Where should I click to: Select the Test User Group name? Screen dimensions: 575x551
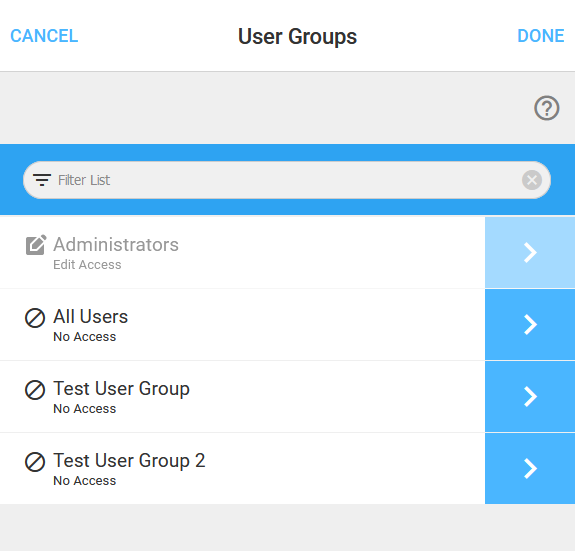click(x=121, y=389)
